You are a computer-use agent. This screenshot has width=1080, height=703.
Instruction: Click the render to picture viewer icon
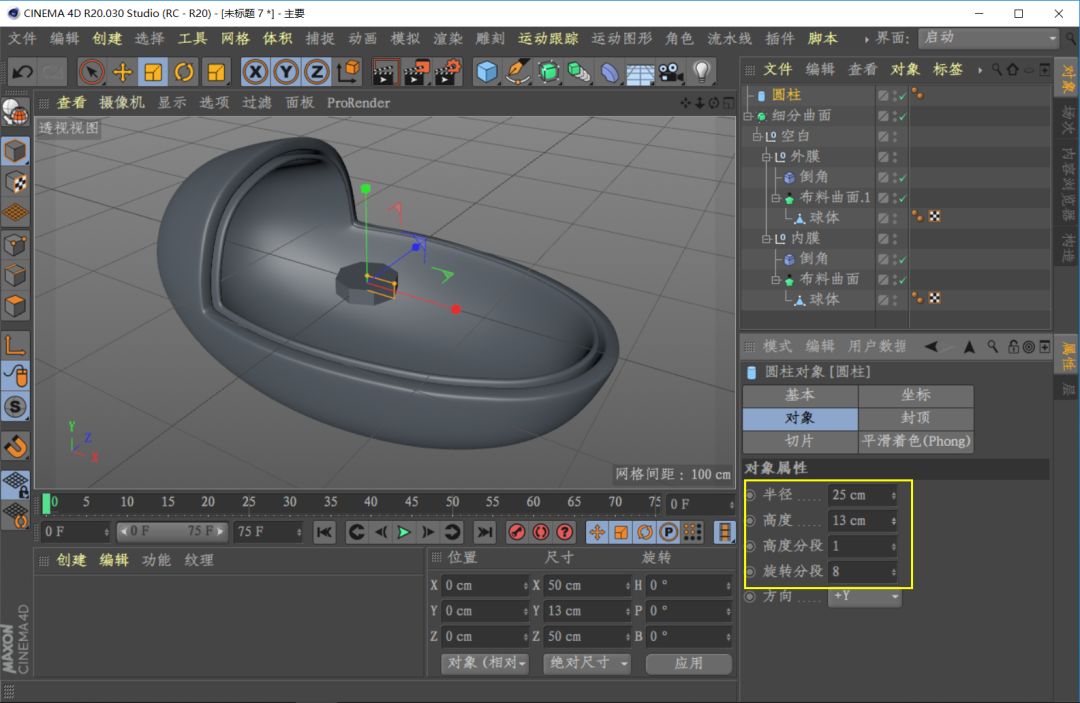(418, 72)
